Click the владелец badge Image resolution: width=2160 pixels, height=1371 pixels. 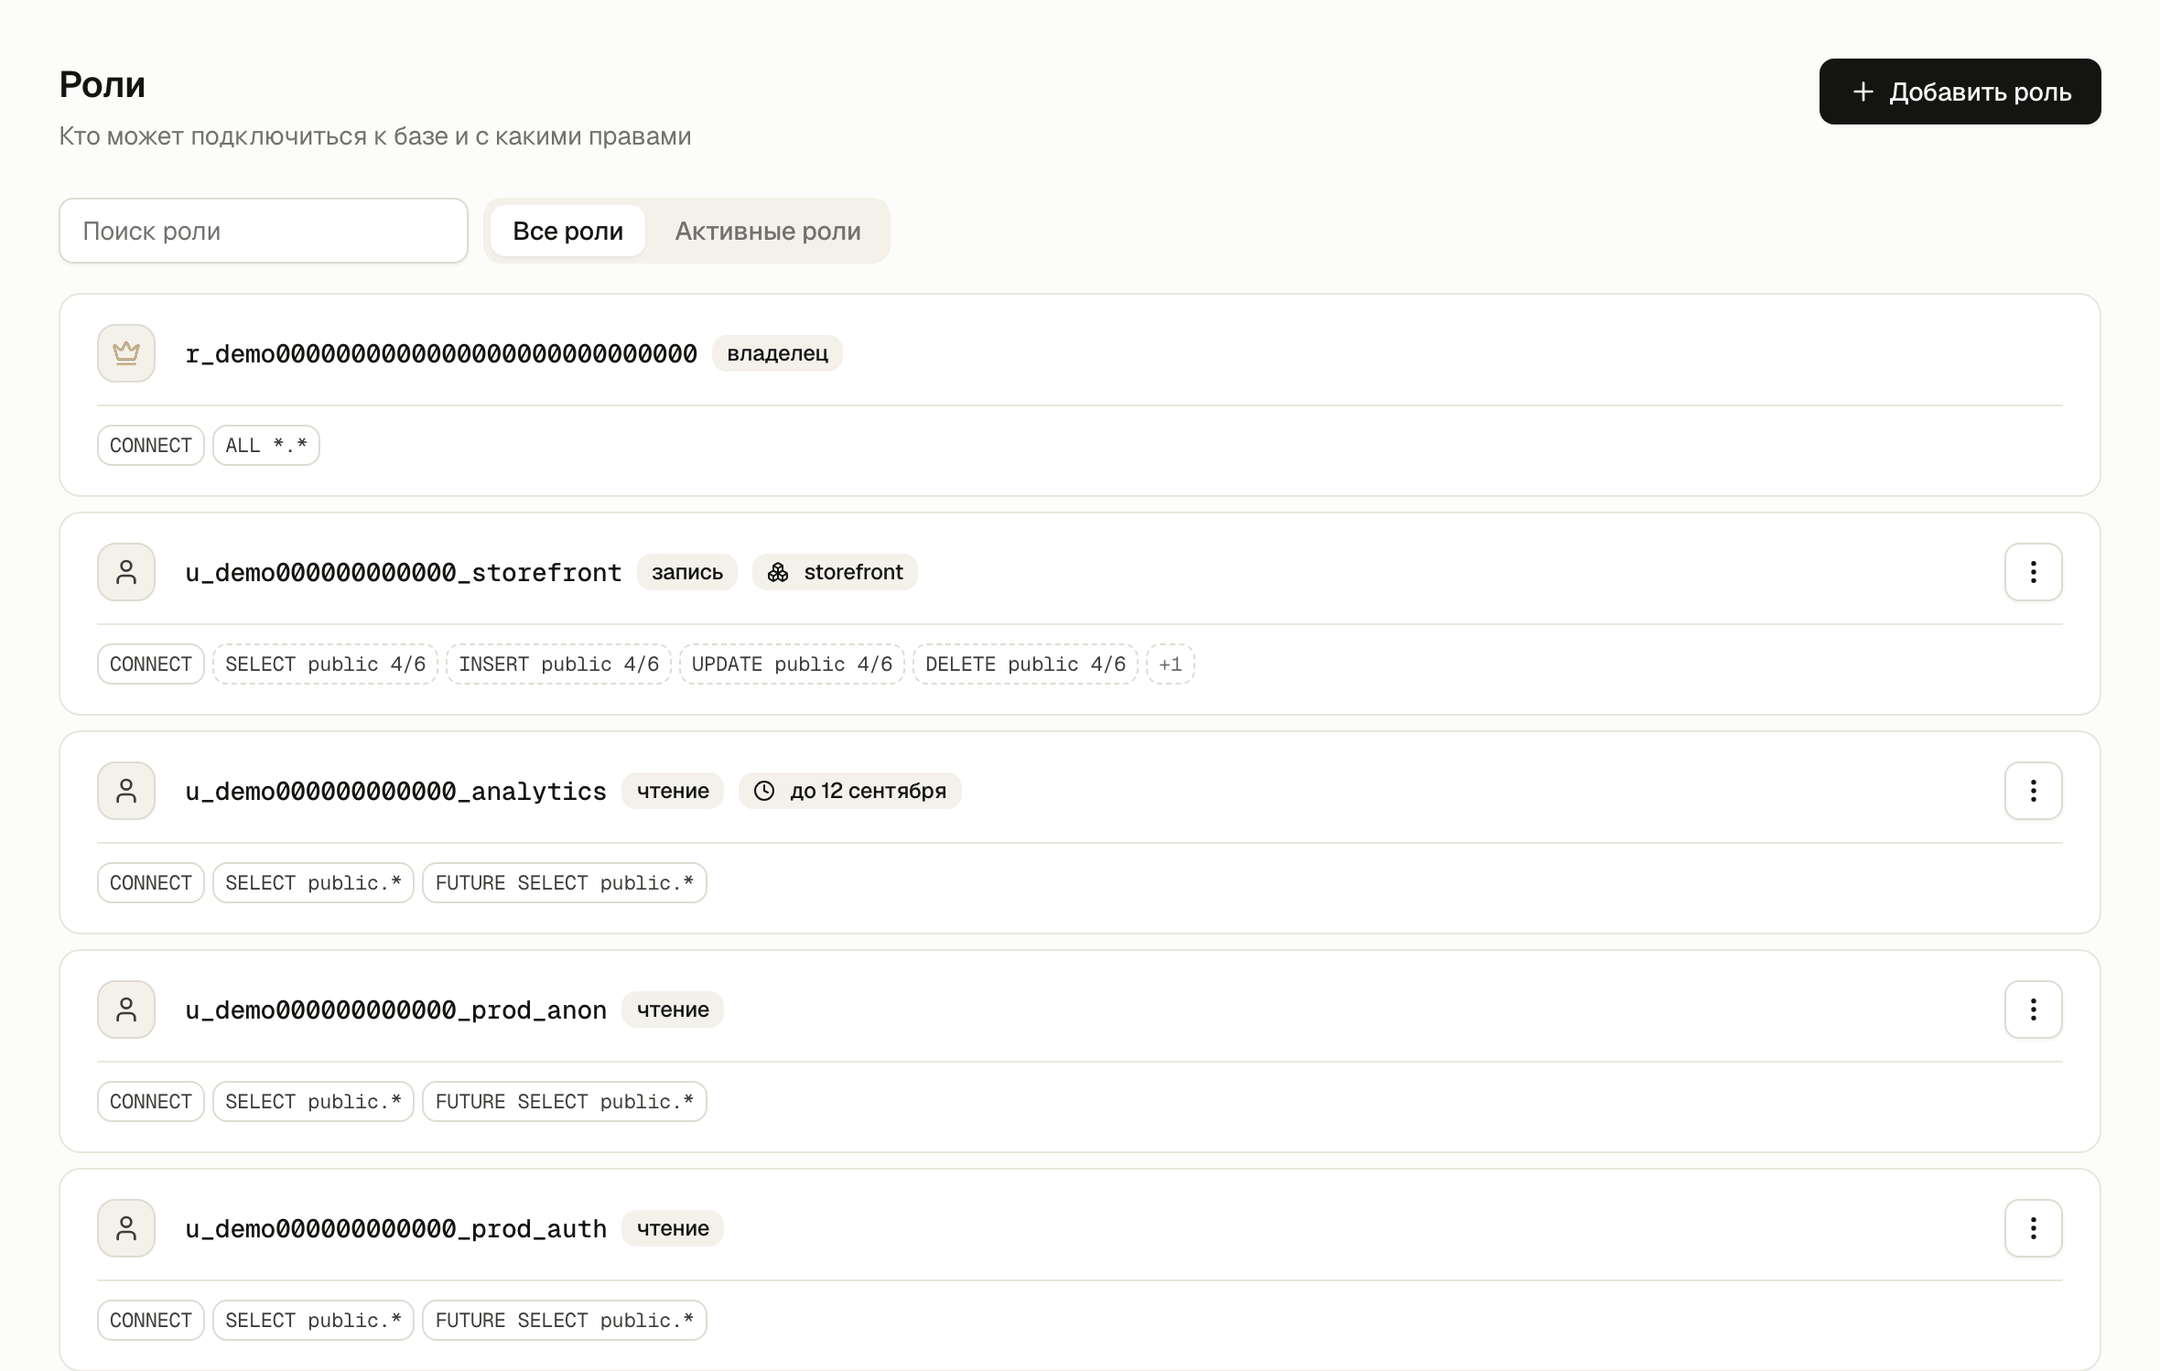(777, 353)
